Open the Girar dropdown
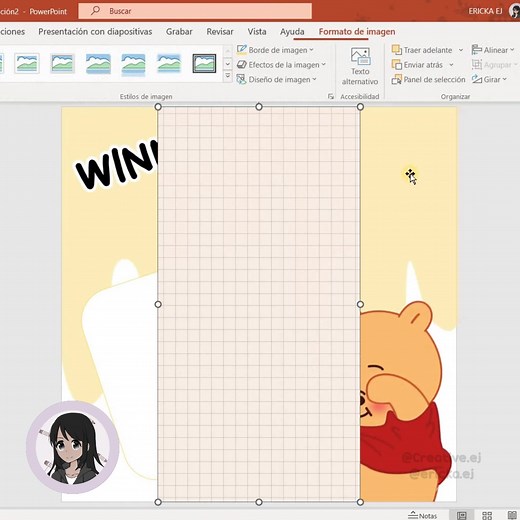520x520 pixels. coord(489,80)
